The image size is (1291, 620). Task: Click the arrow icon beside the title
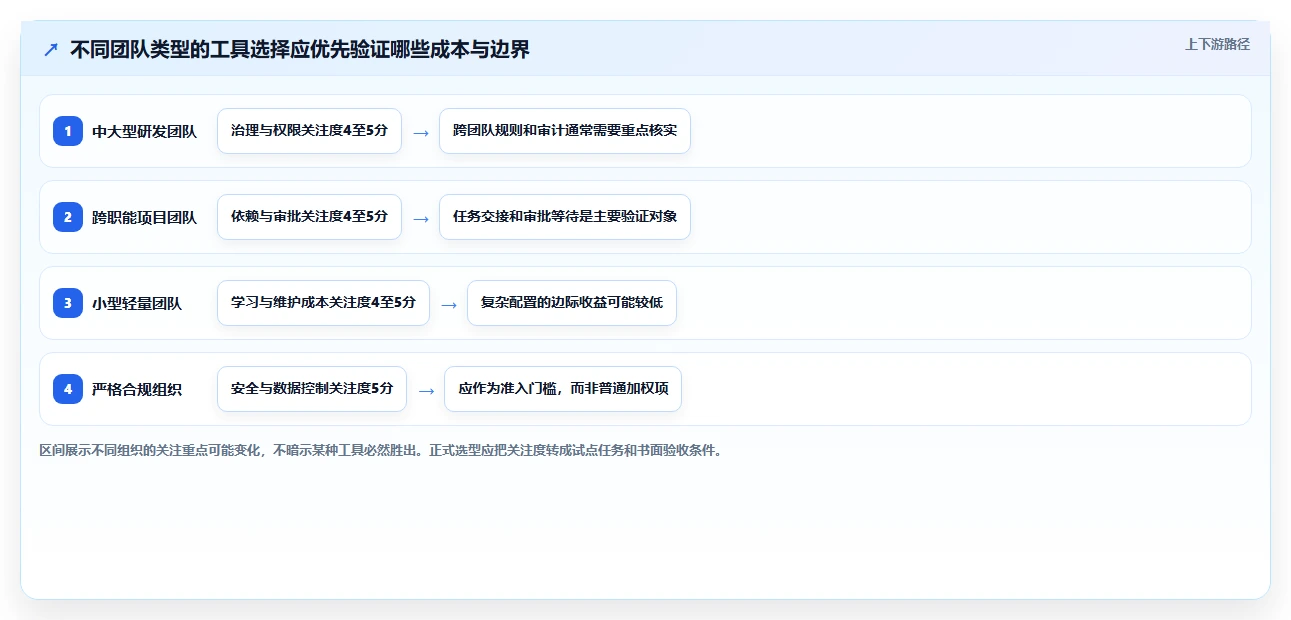(51, 49)
